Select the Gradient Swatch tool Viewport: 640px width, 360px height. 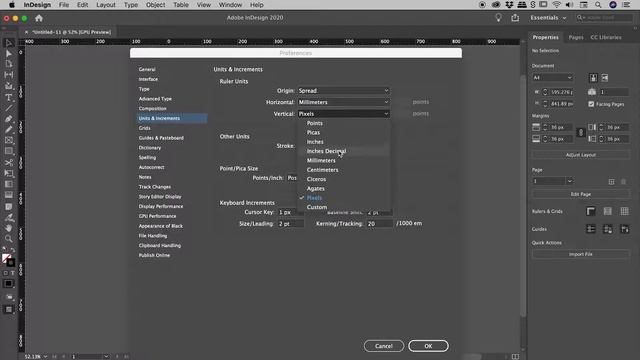click(9, 184)
